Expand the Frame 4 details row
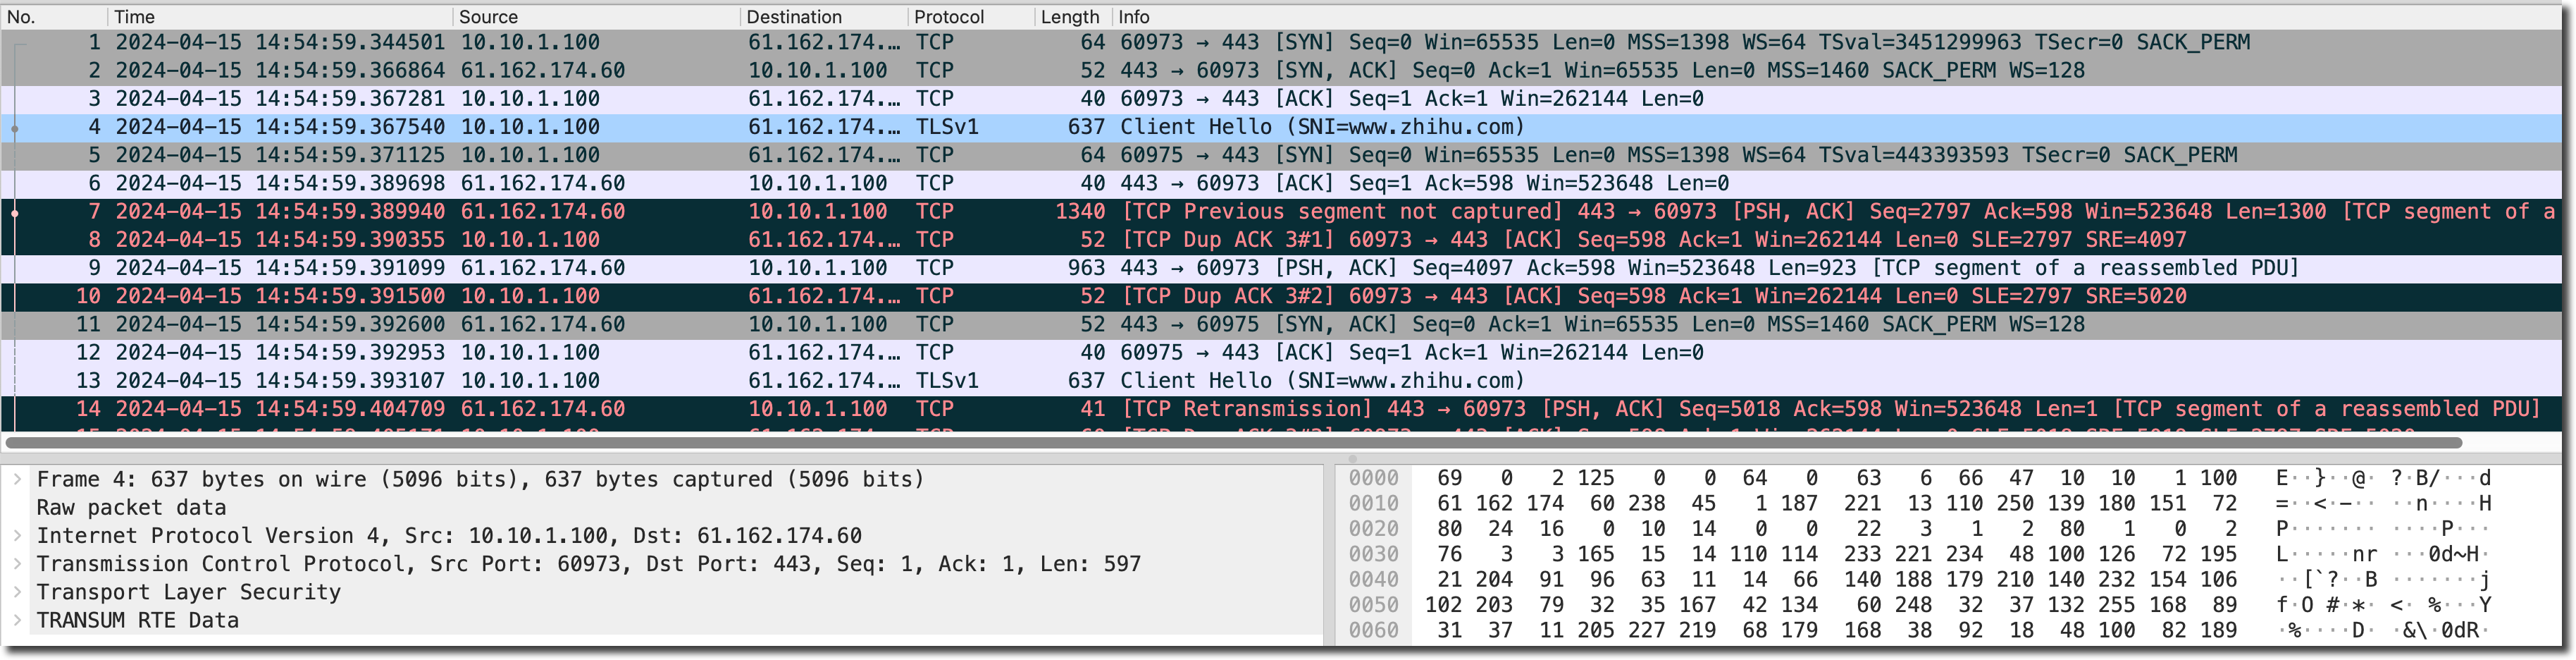This screenshot has height=660, width=2576. 17,479
